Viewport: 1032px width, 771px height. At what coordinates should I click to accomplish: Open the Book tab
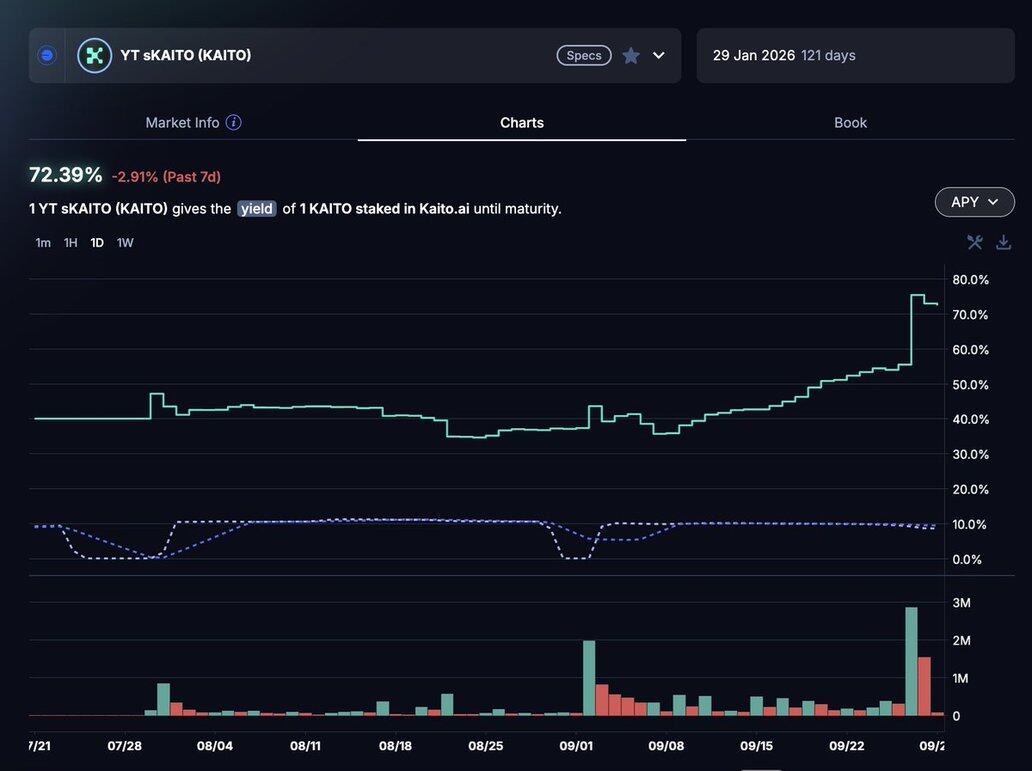(850, 123)
